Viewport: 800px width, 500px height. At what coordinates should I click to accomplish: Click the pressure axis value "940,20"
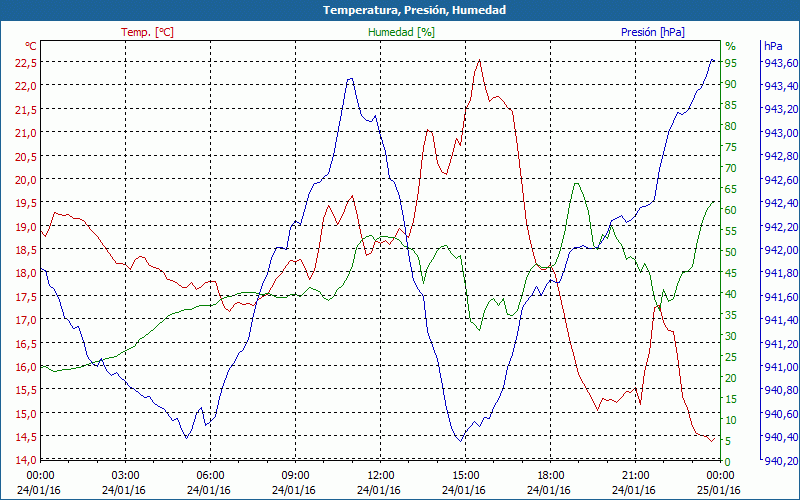pos(781,461)
